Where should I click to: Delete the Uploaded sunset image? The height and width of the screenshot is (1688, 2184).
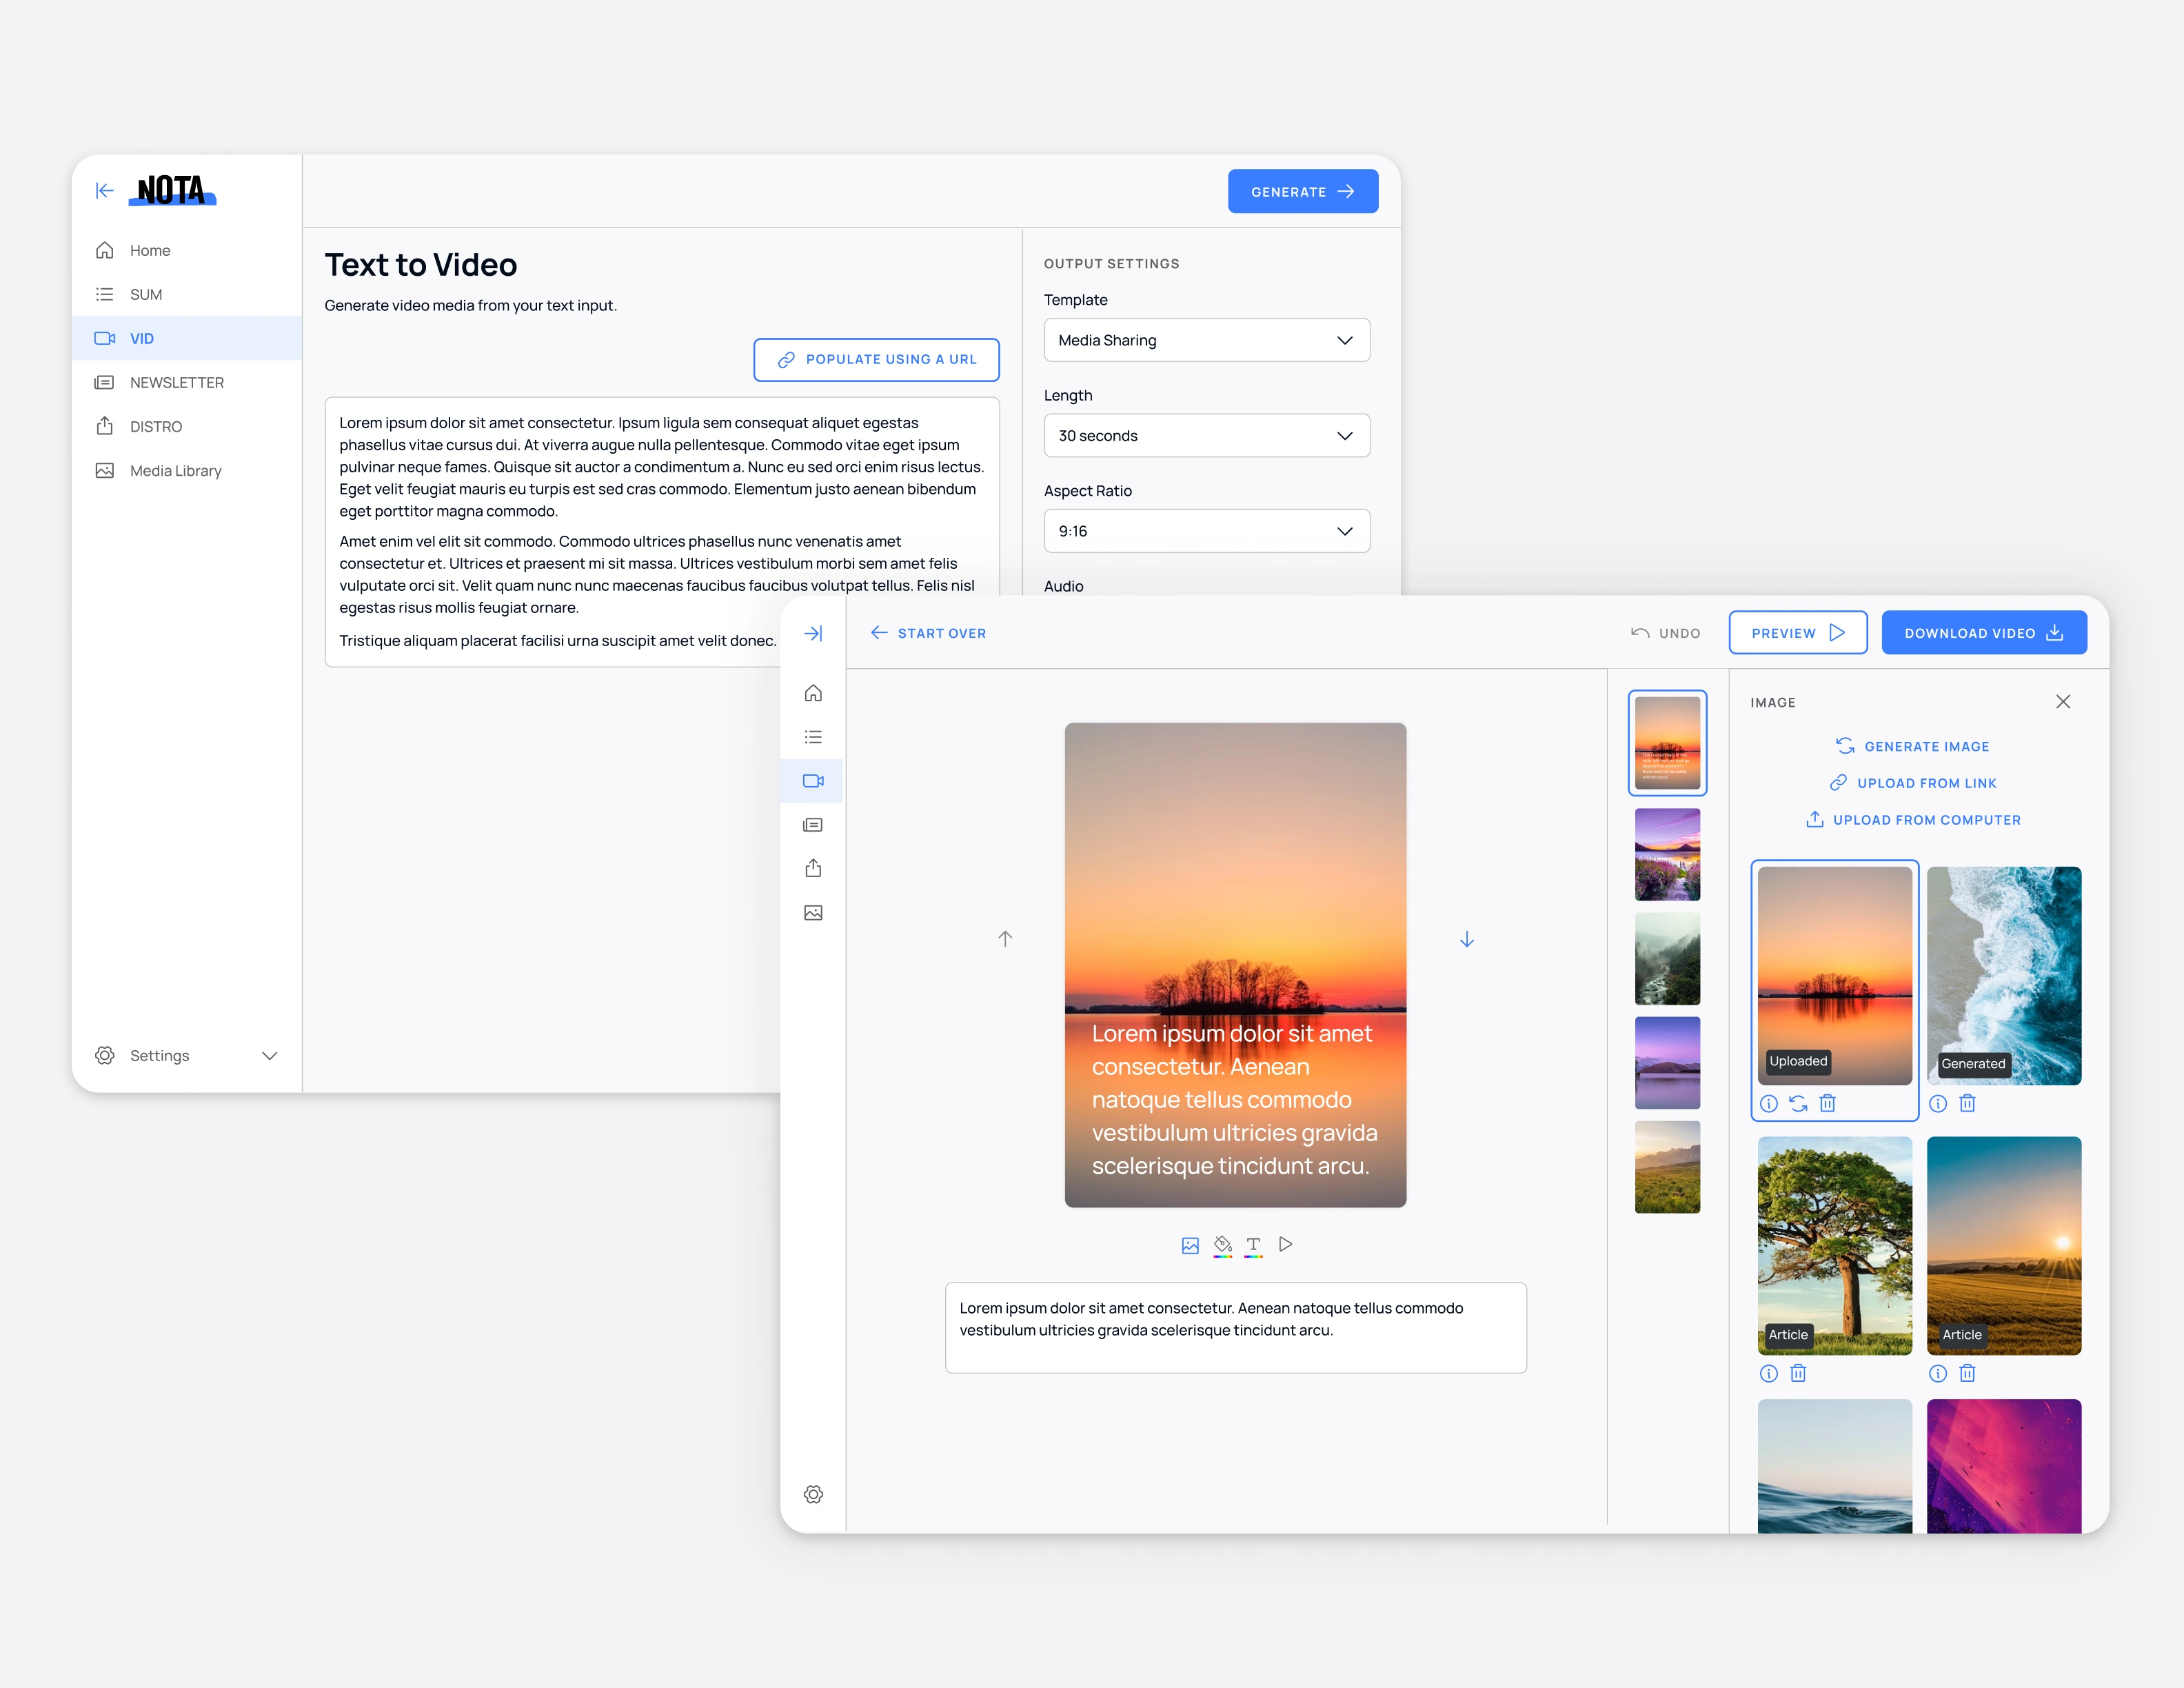click(1827, 1103)
